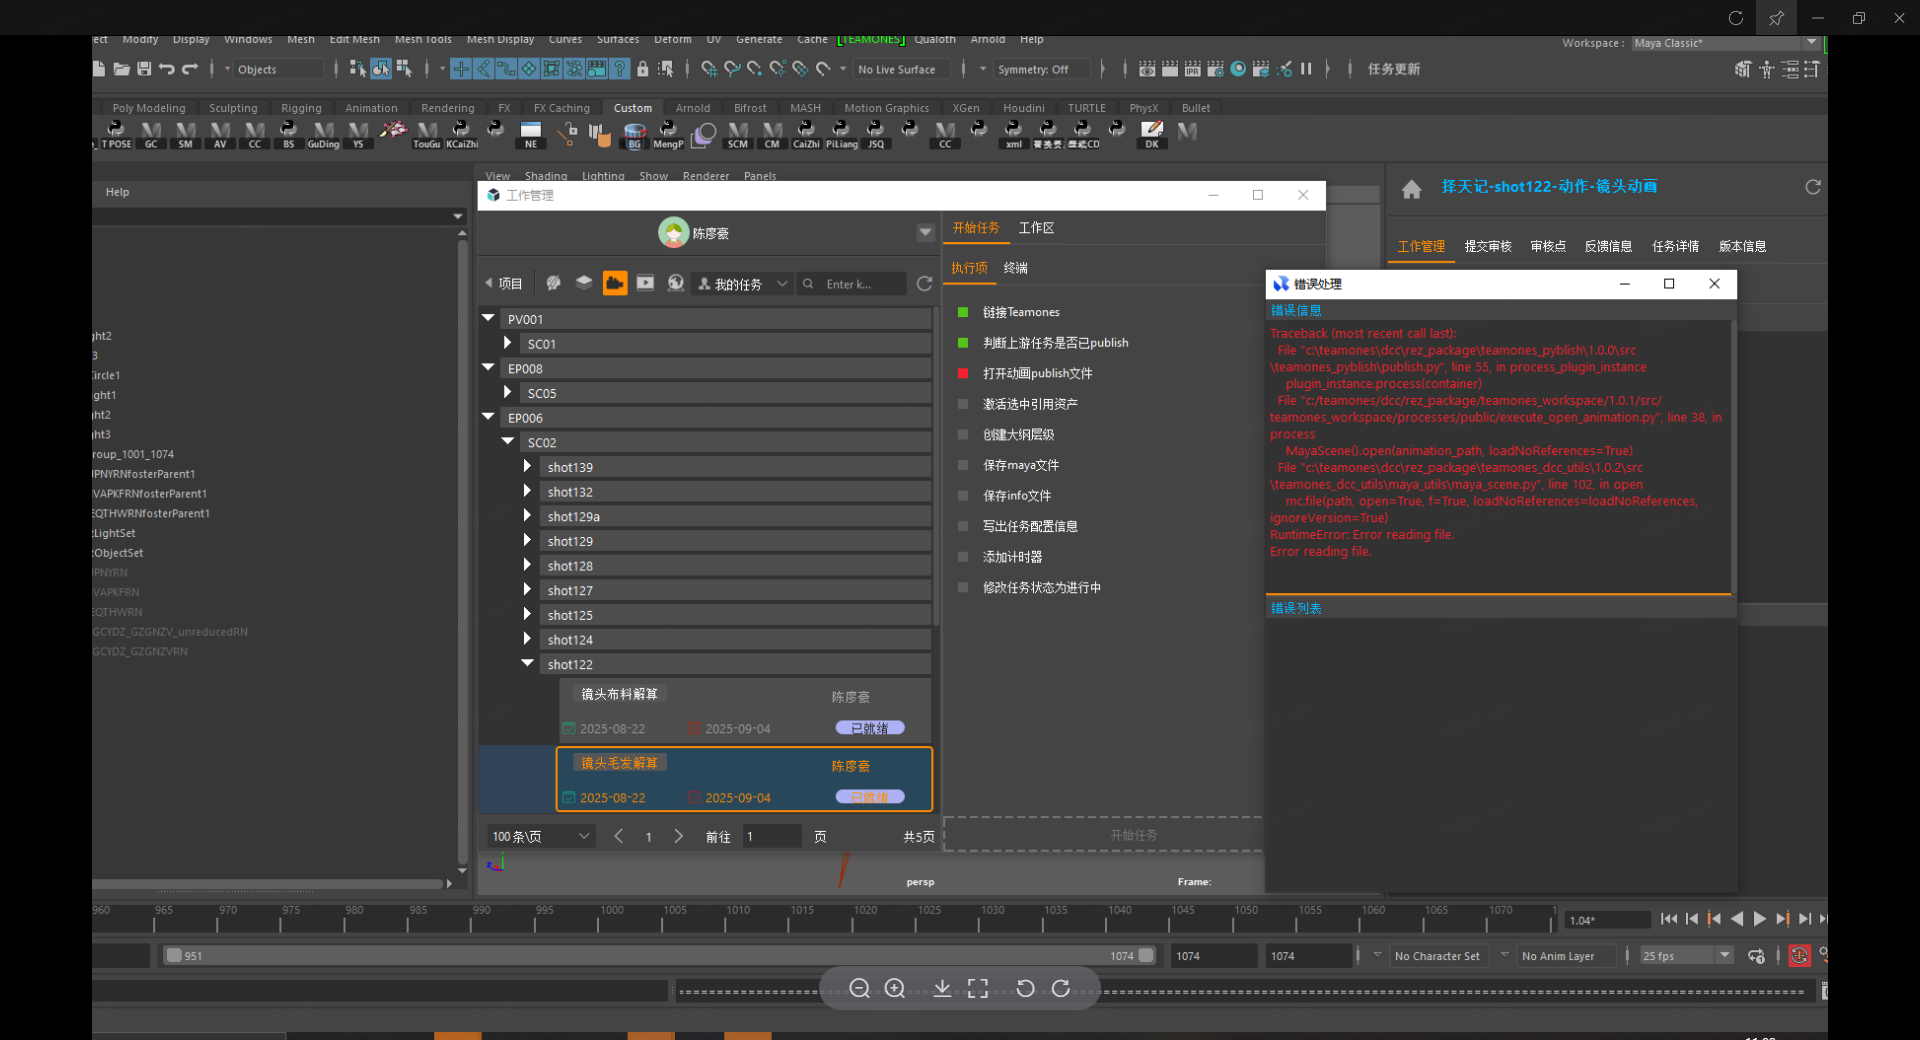Image resolution: width=1920 pixels, height=1040 pixels.
Task: Refresh the task list in work manager
Action: (x=924, y=284)
